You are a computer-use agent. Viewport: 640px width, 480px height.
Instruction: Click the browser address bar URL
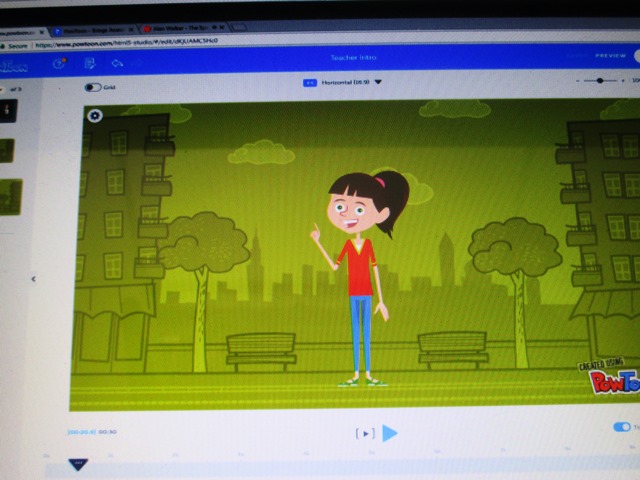tap(127, 42)
